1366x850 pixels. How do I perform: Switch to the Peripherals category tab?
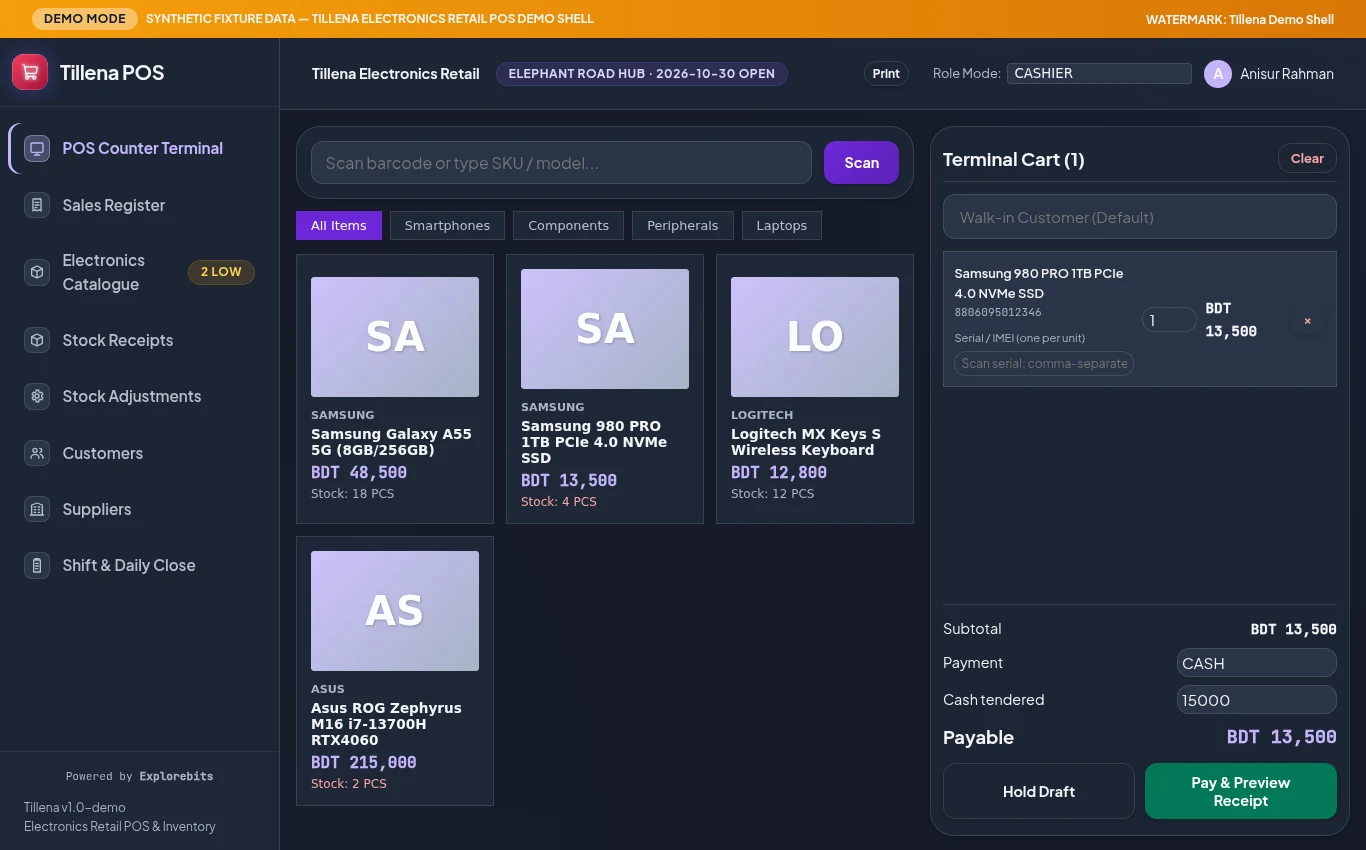pyautogui.click(x=682, y=225)
